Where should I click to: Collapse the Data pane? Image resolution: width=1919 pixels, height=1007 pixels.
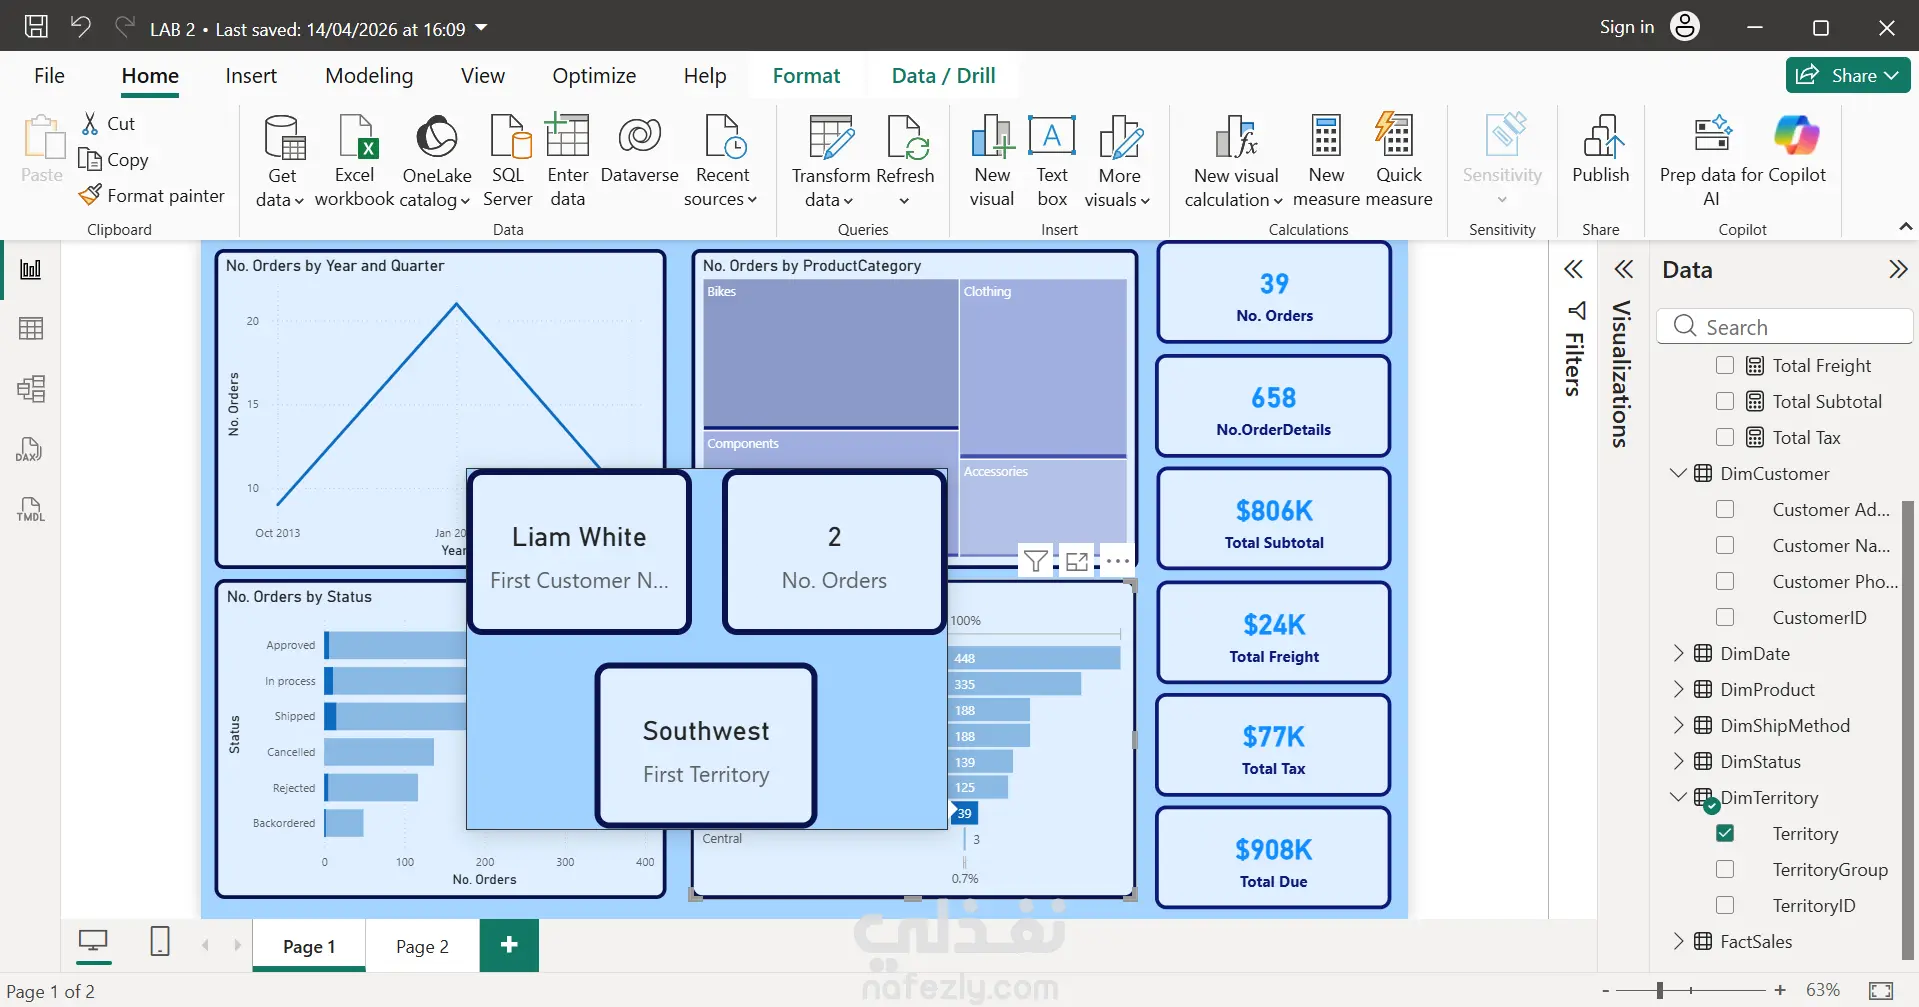coord(1897,269)
